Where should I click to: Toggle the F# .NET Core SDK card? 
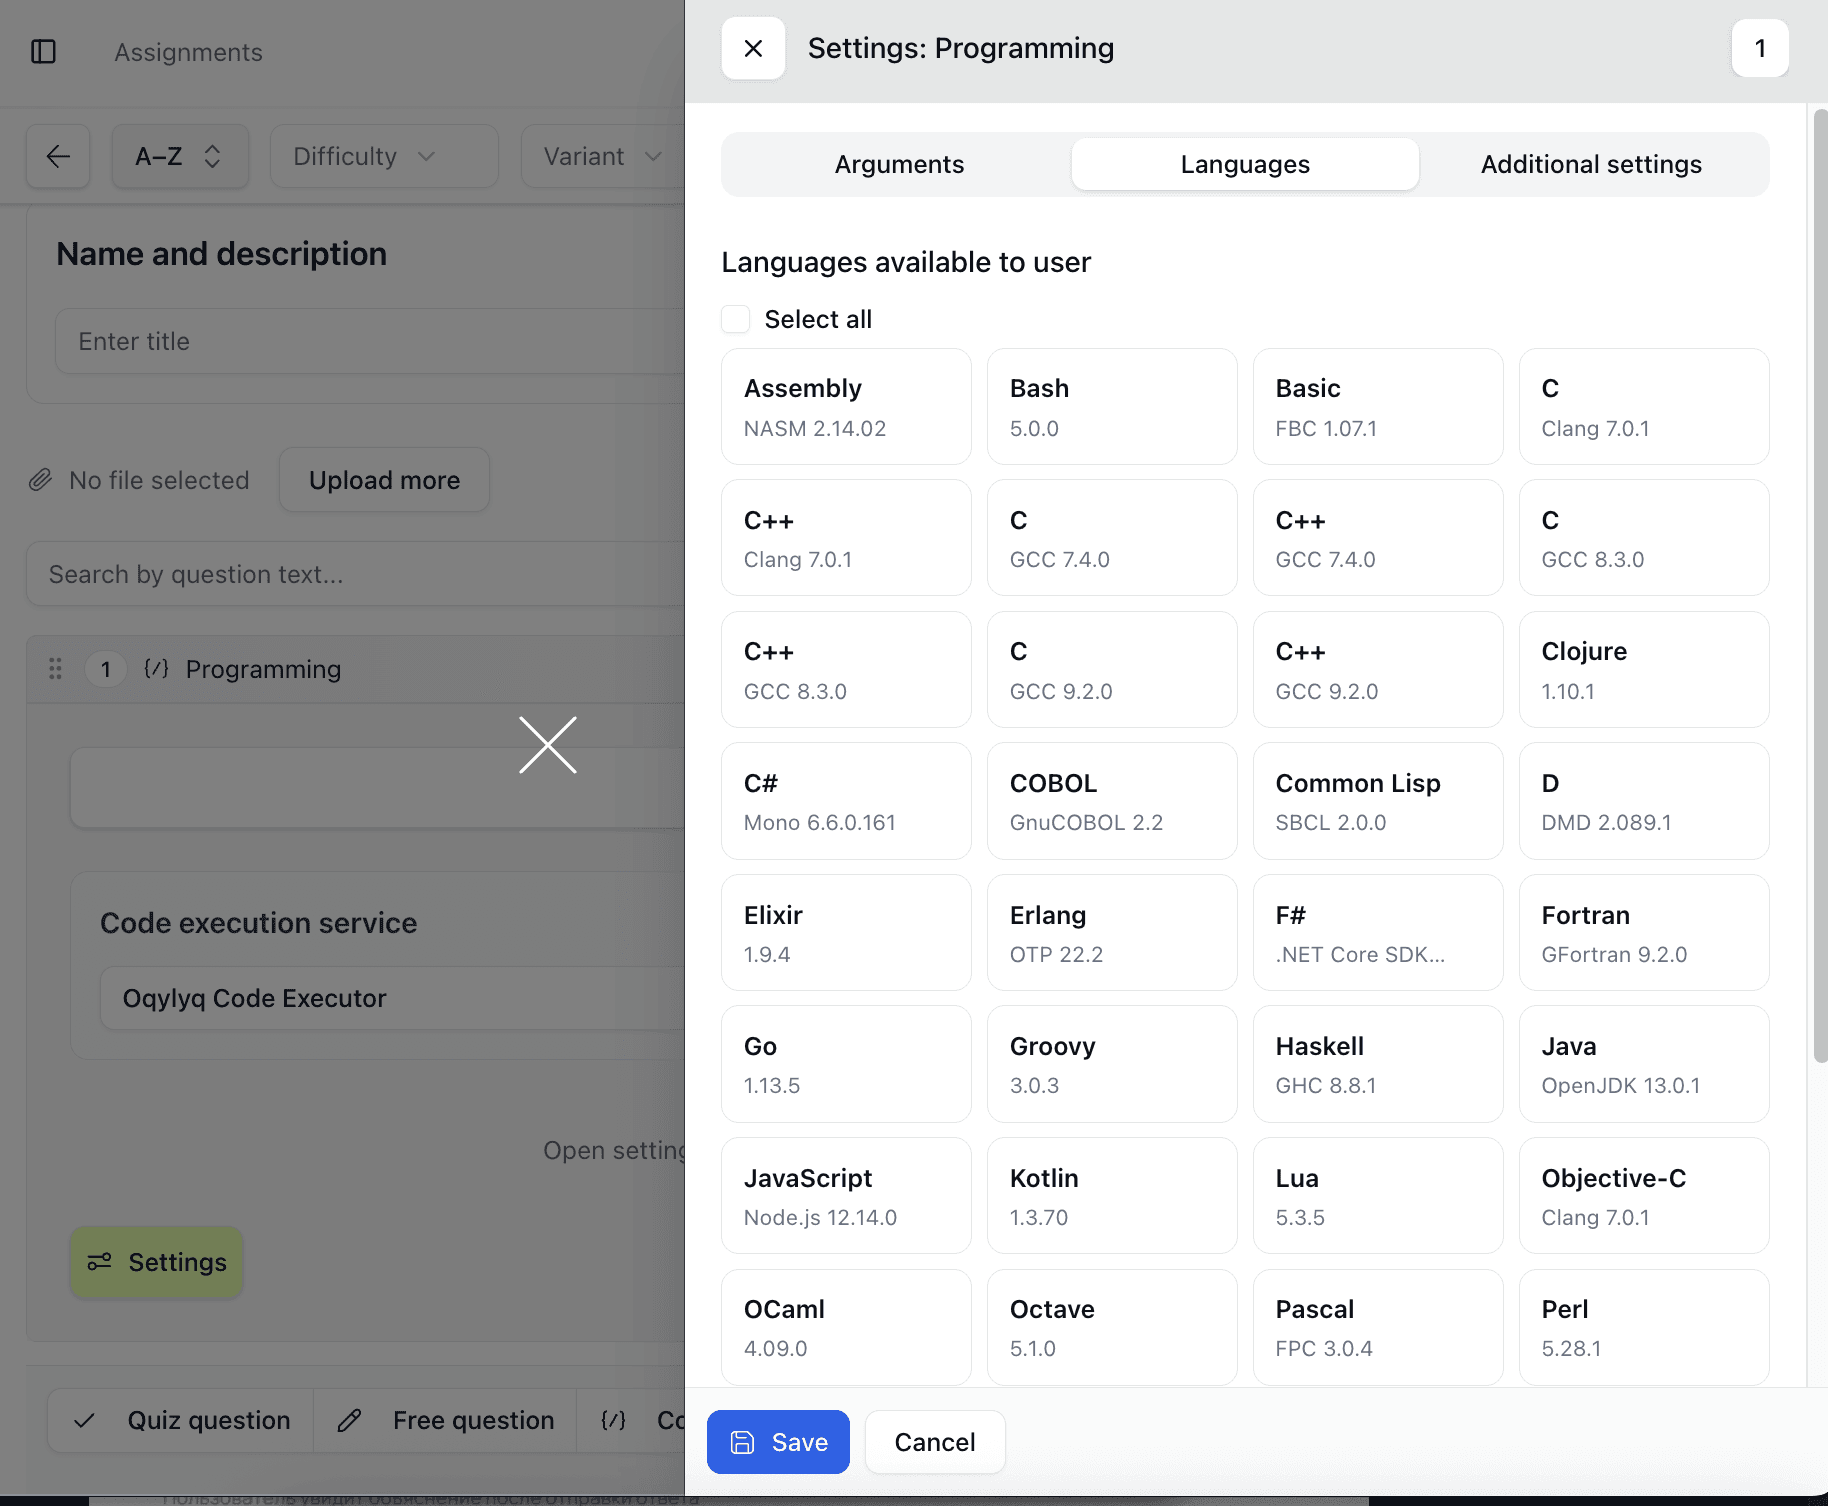[x=1378, y=933]
